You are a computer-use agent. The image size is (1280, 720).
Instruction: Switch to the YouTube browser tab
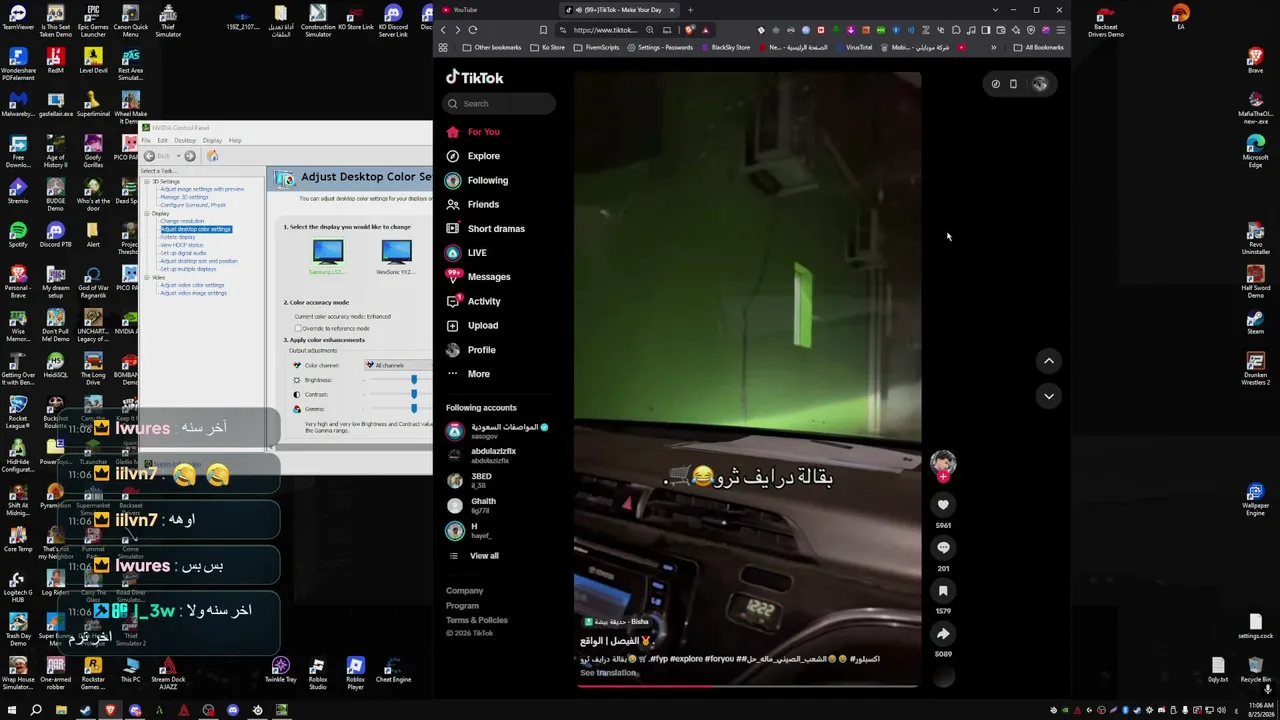496,10
